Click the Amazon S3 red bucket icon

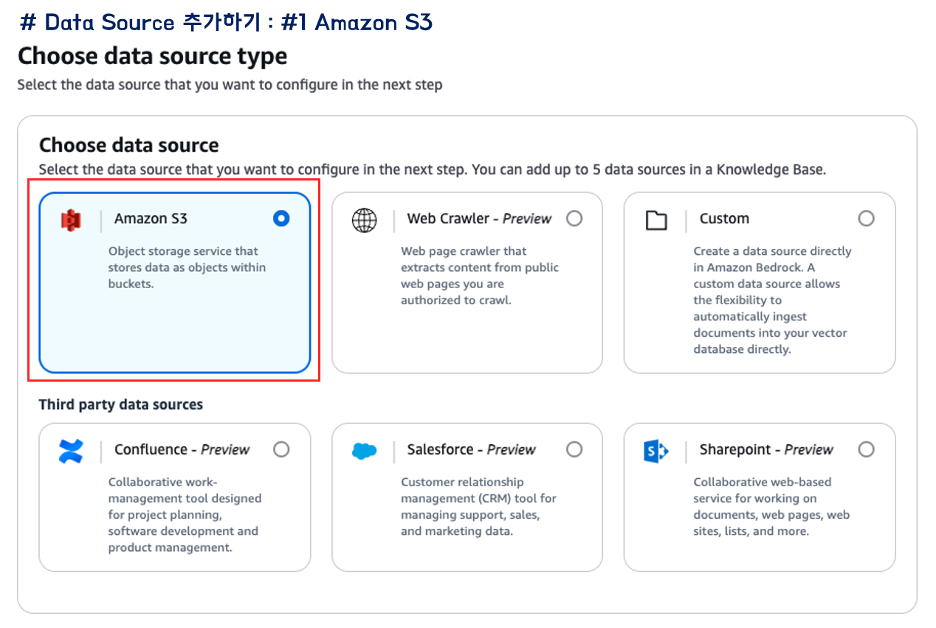(70, 220)
